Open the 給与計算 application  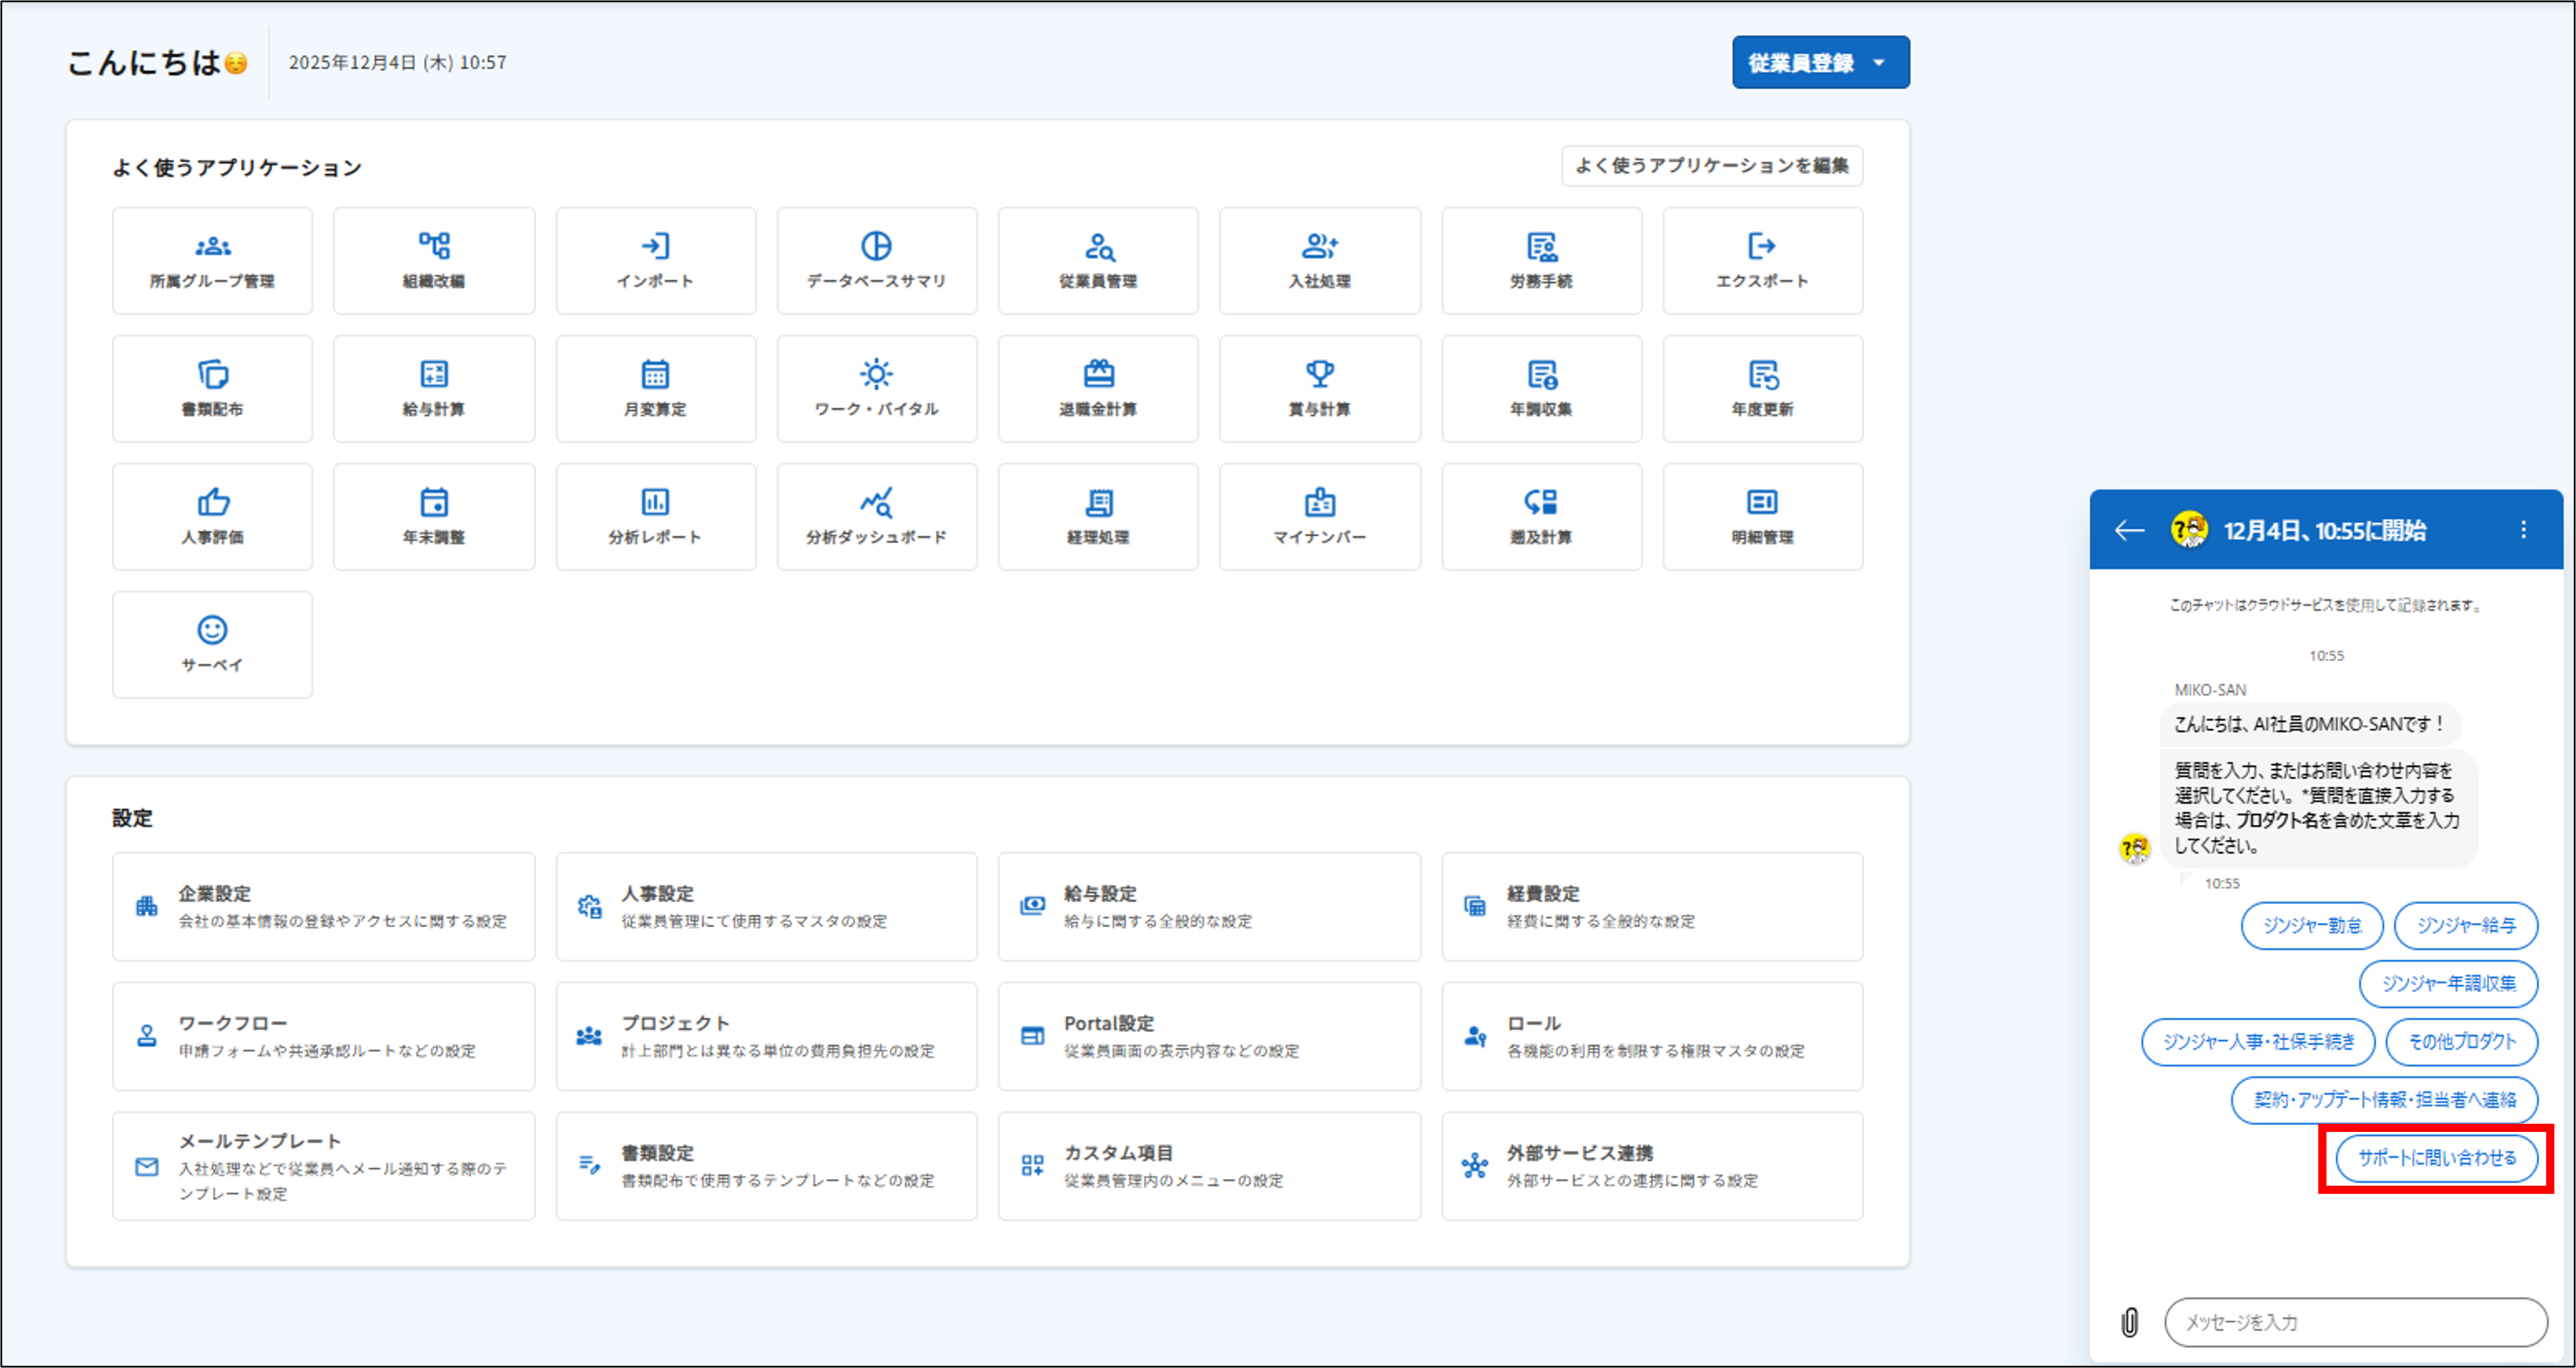(433, 388)
